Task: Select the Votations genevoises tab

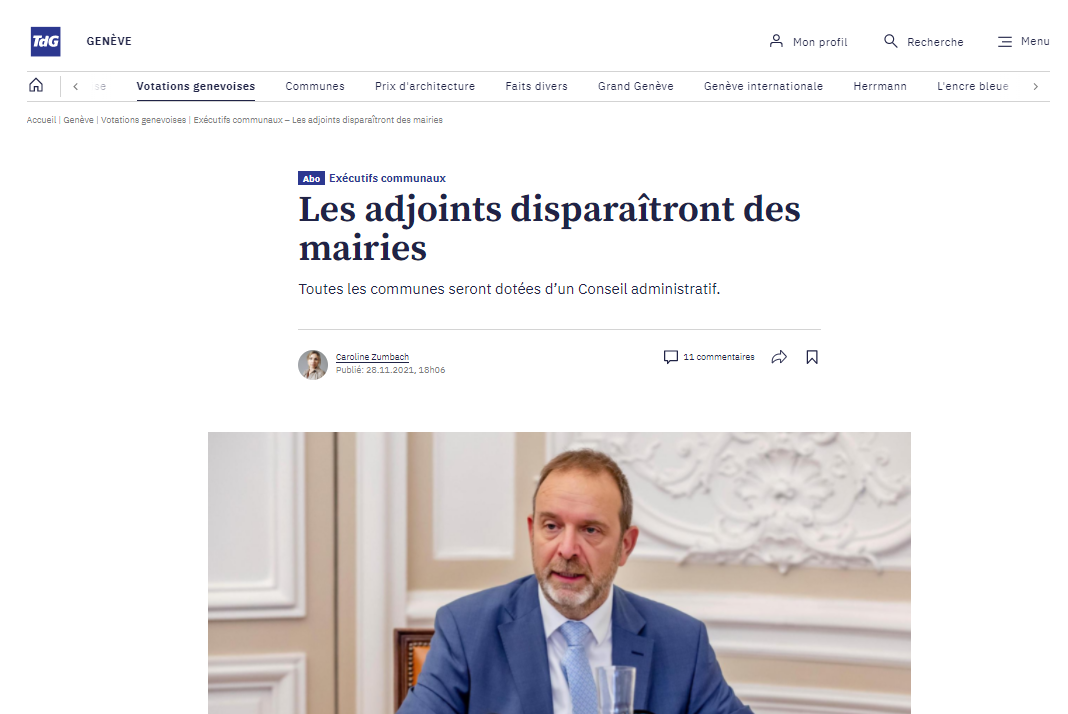Action: 195,87
